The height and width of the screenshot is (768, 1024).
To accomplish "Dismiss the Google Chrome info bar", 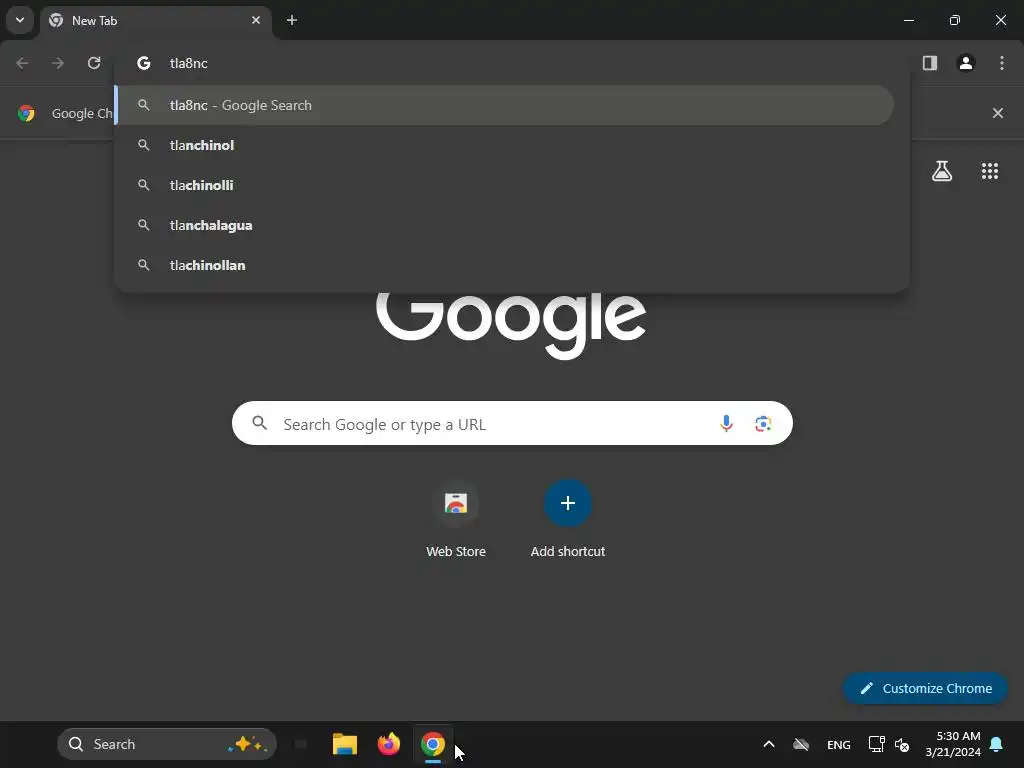I will [998, 113].
